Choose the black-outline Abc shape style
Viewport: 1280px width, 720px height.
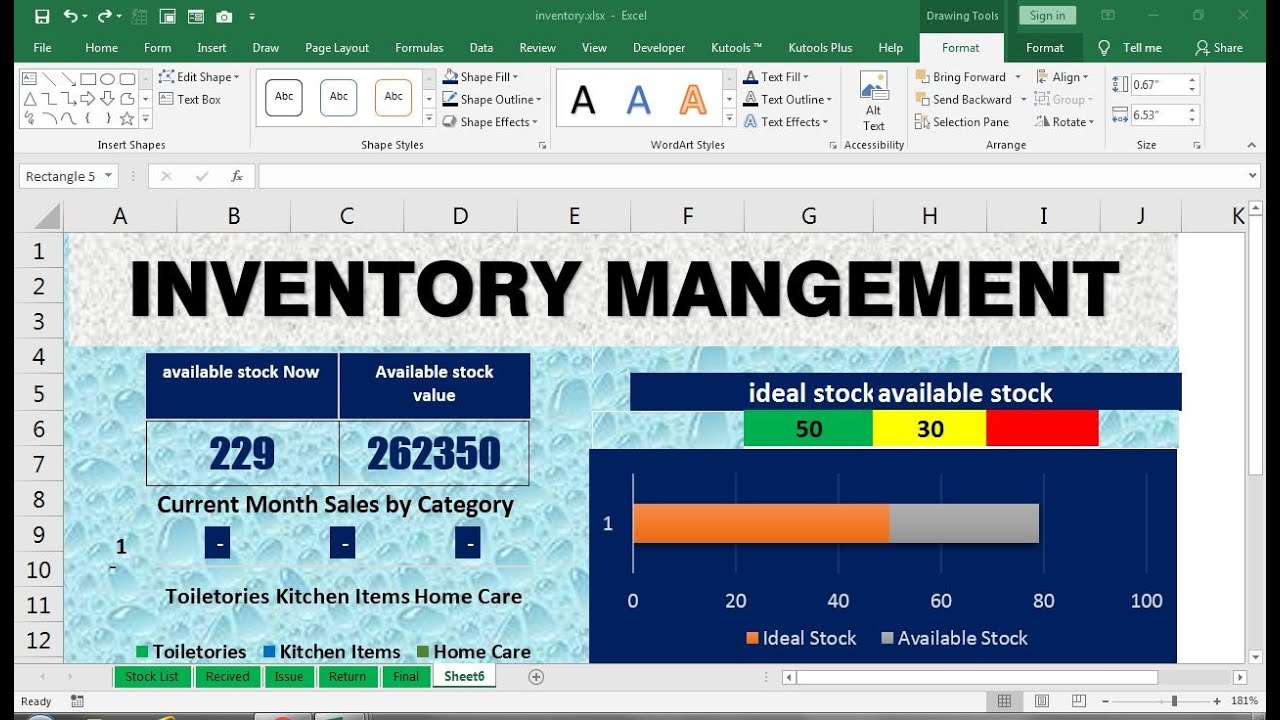coord(284,97)
